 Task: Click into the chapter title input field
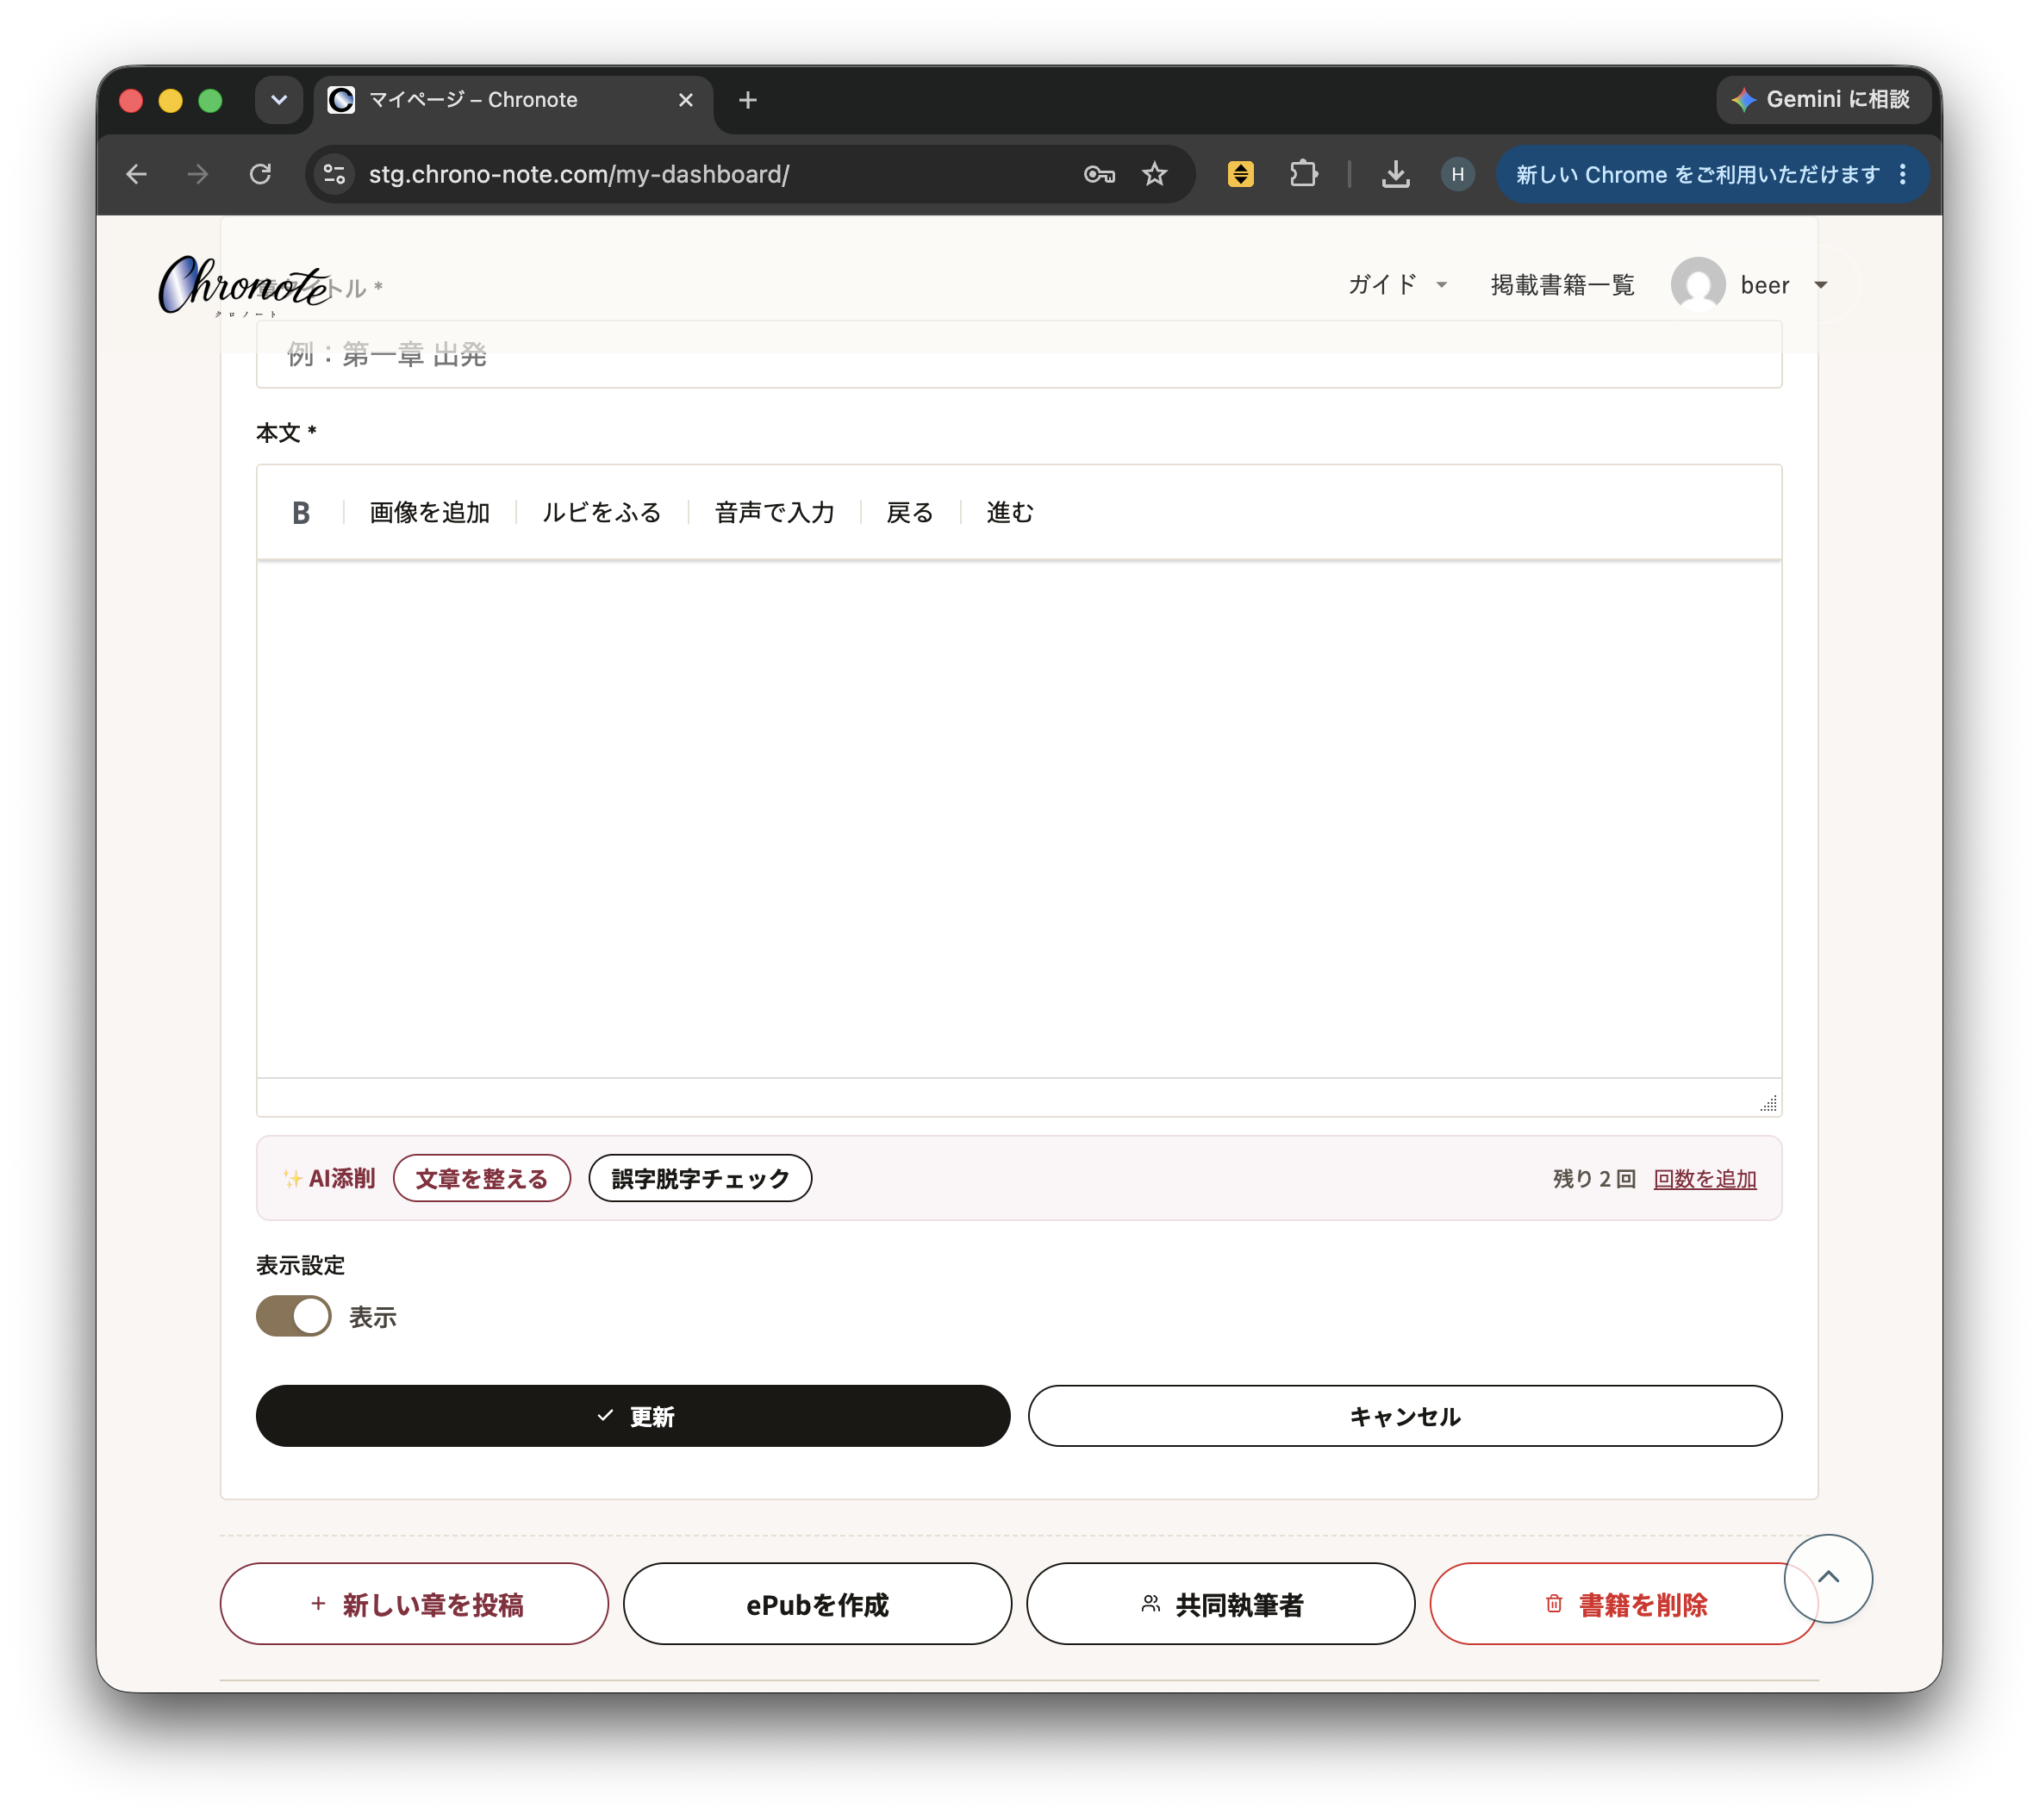(1018, 354)
